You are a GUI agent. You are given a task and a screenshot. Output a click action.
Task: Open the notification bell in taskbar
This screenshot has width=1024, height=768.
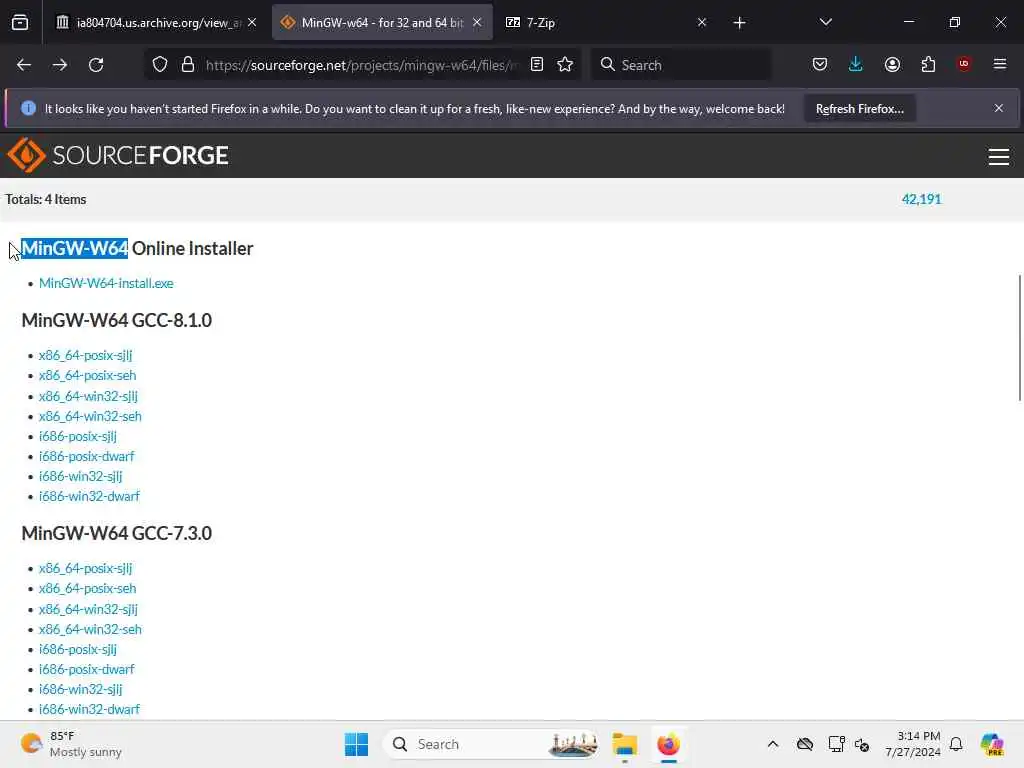[956, 744]
